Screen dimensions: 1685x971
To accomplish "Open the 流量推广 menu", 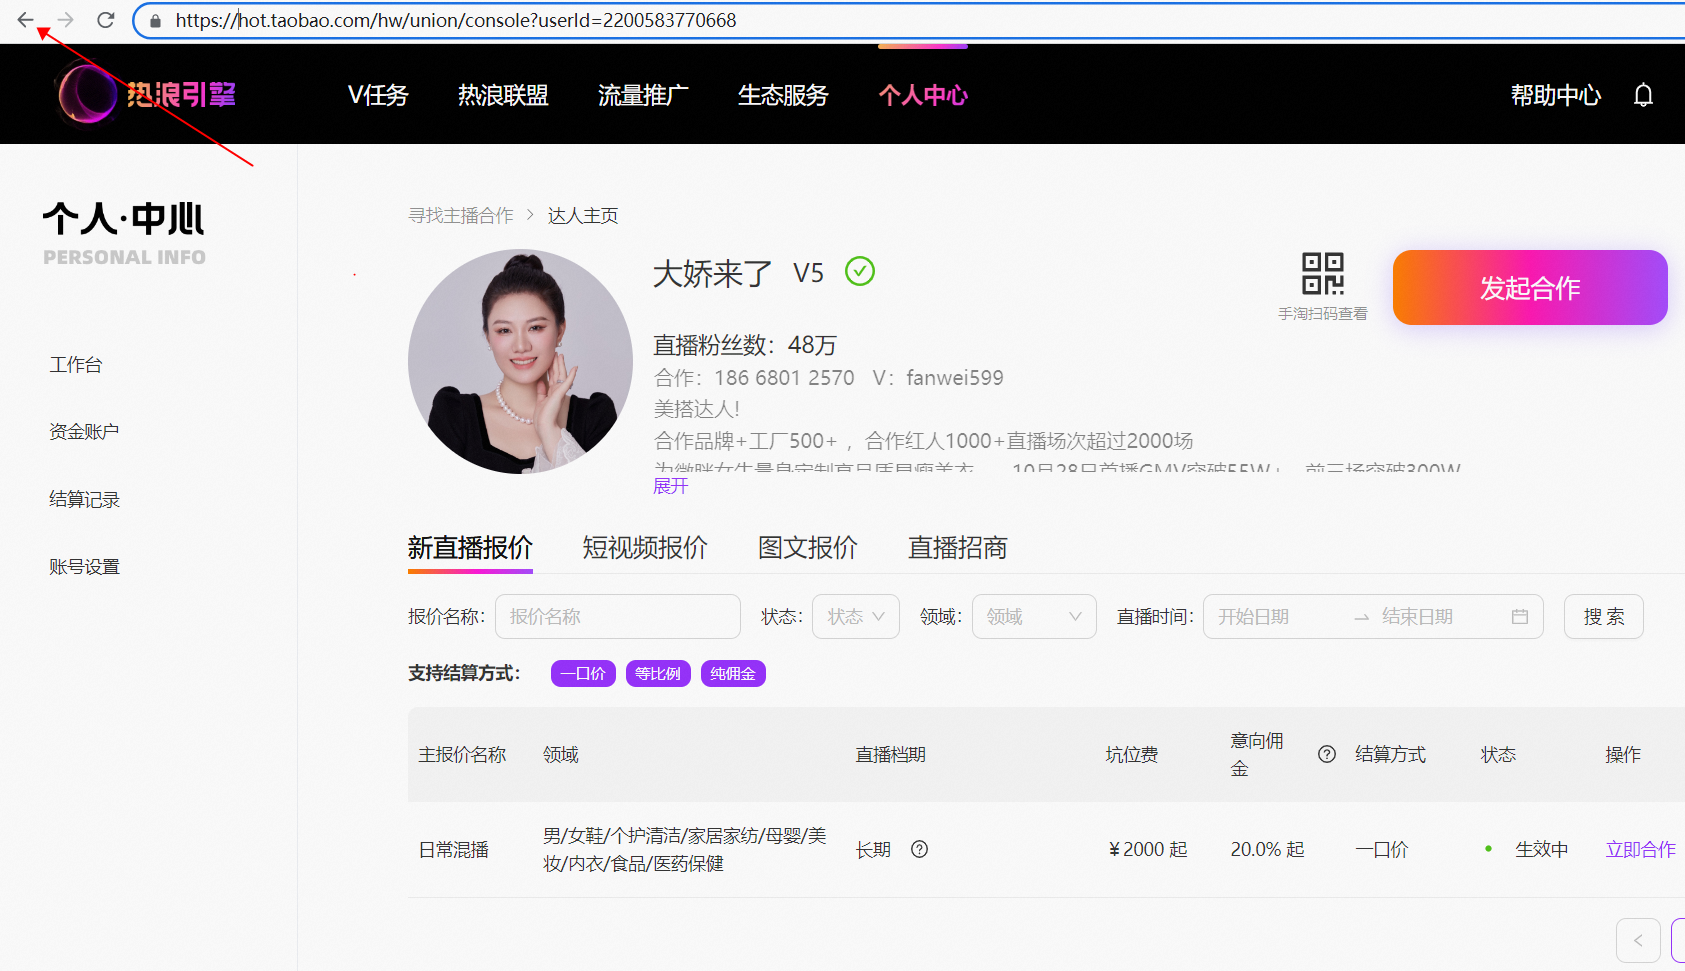I will (x=643, y=95).
